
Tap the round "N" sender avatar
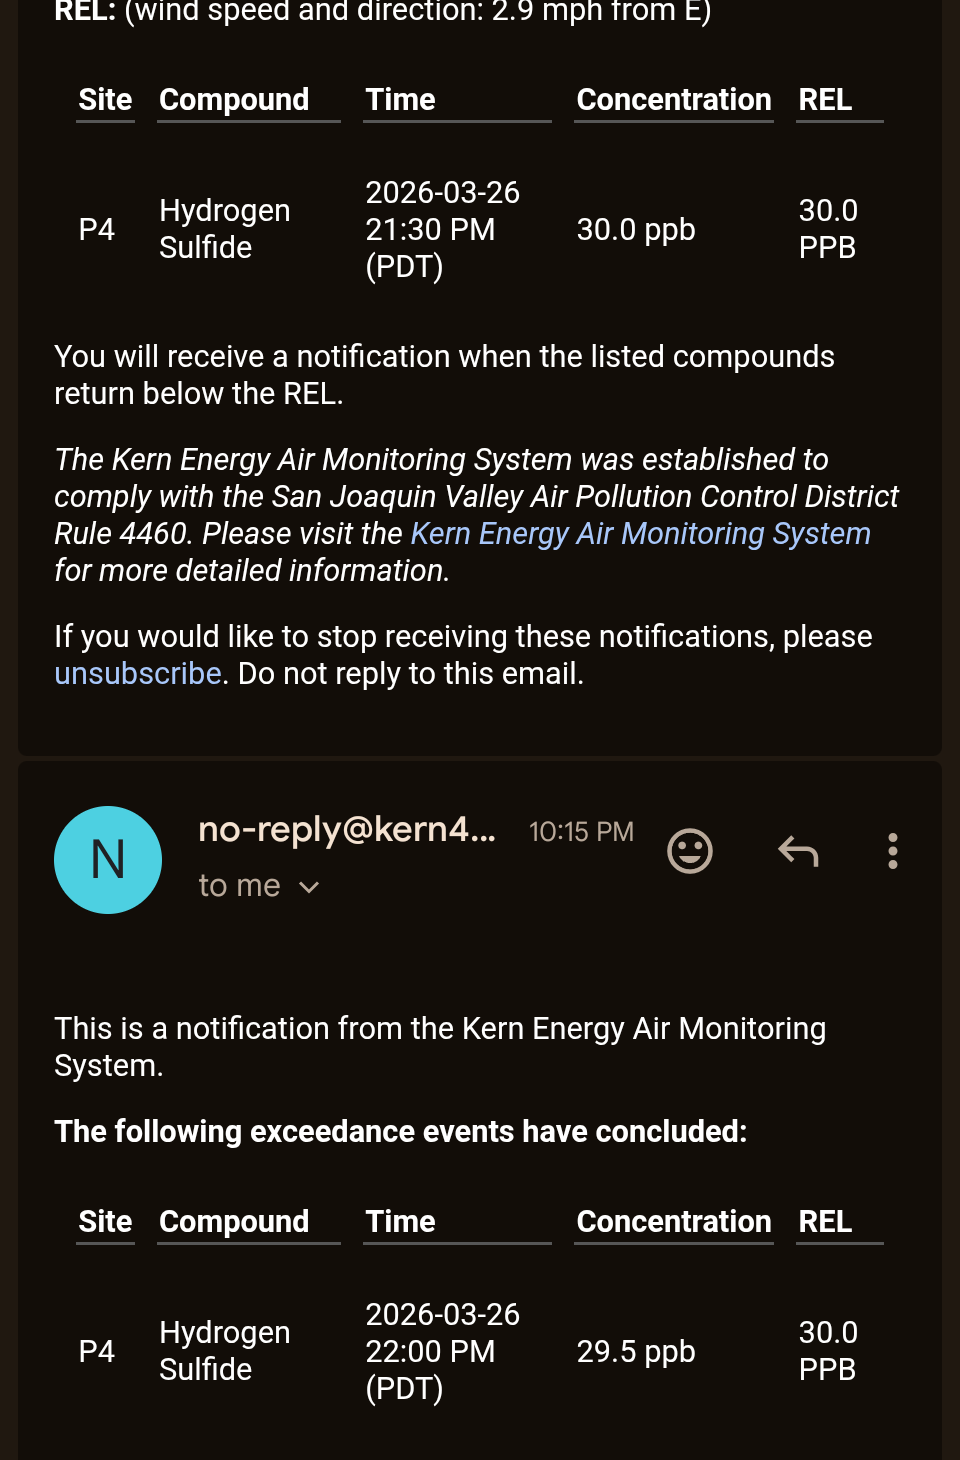click(x=108, y=859)
